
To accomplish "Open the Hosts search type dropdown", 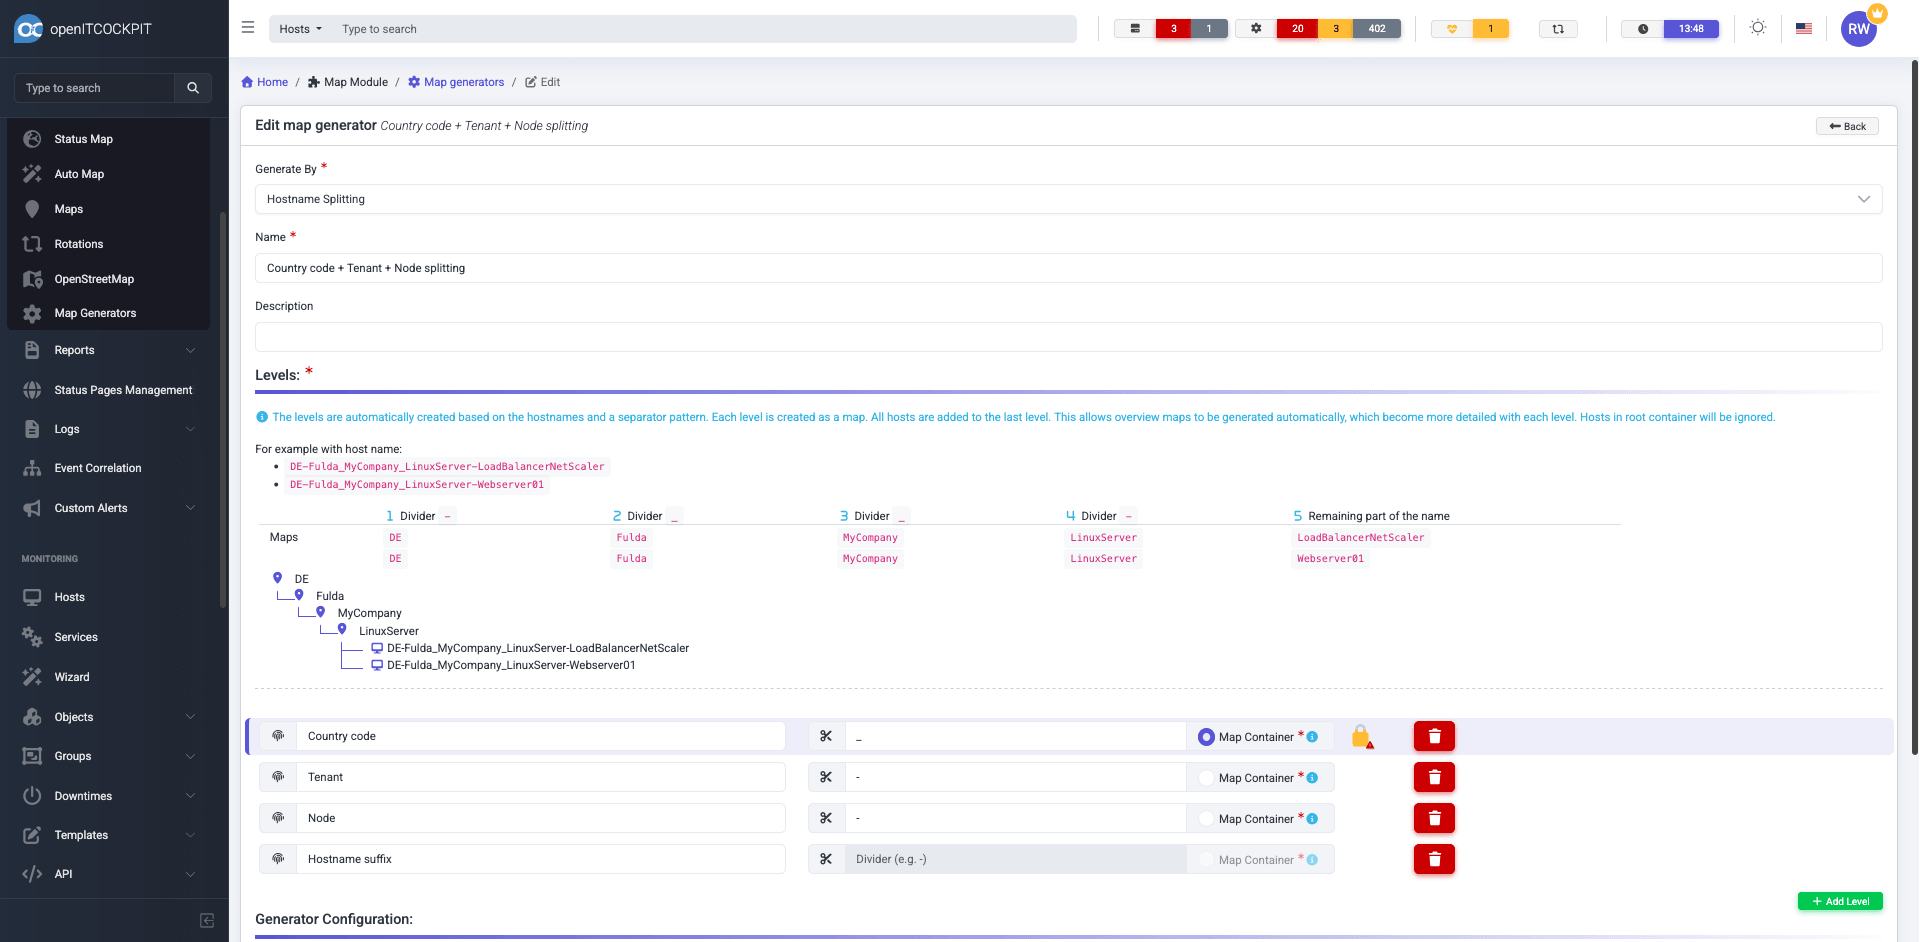I will (300, 29).
